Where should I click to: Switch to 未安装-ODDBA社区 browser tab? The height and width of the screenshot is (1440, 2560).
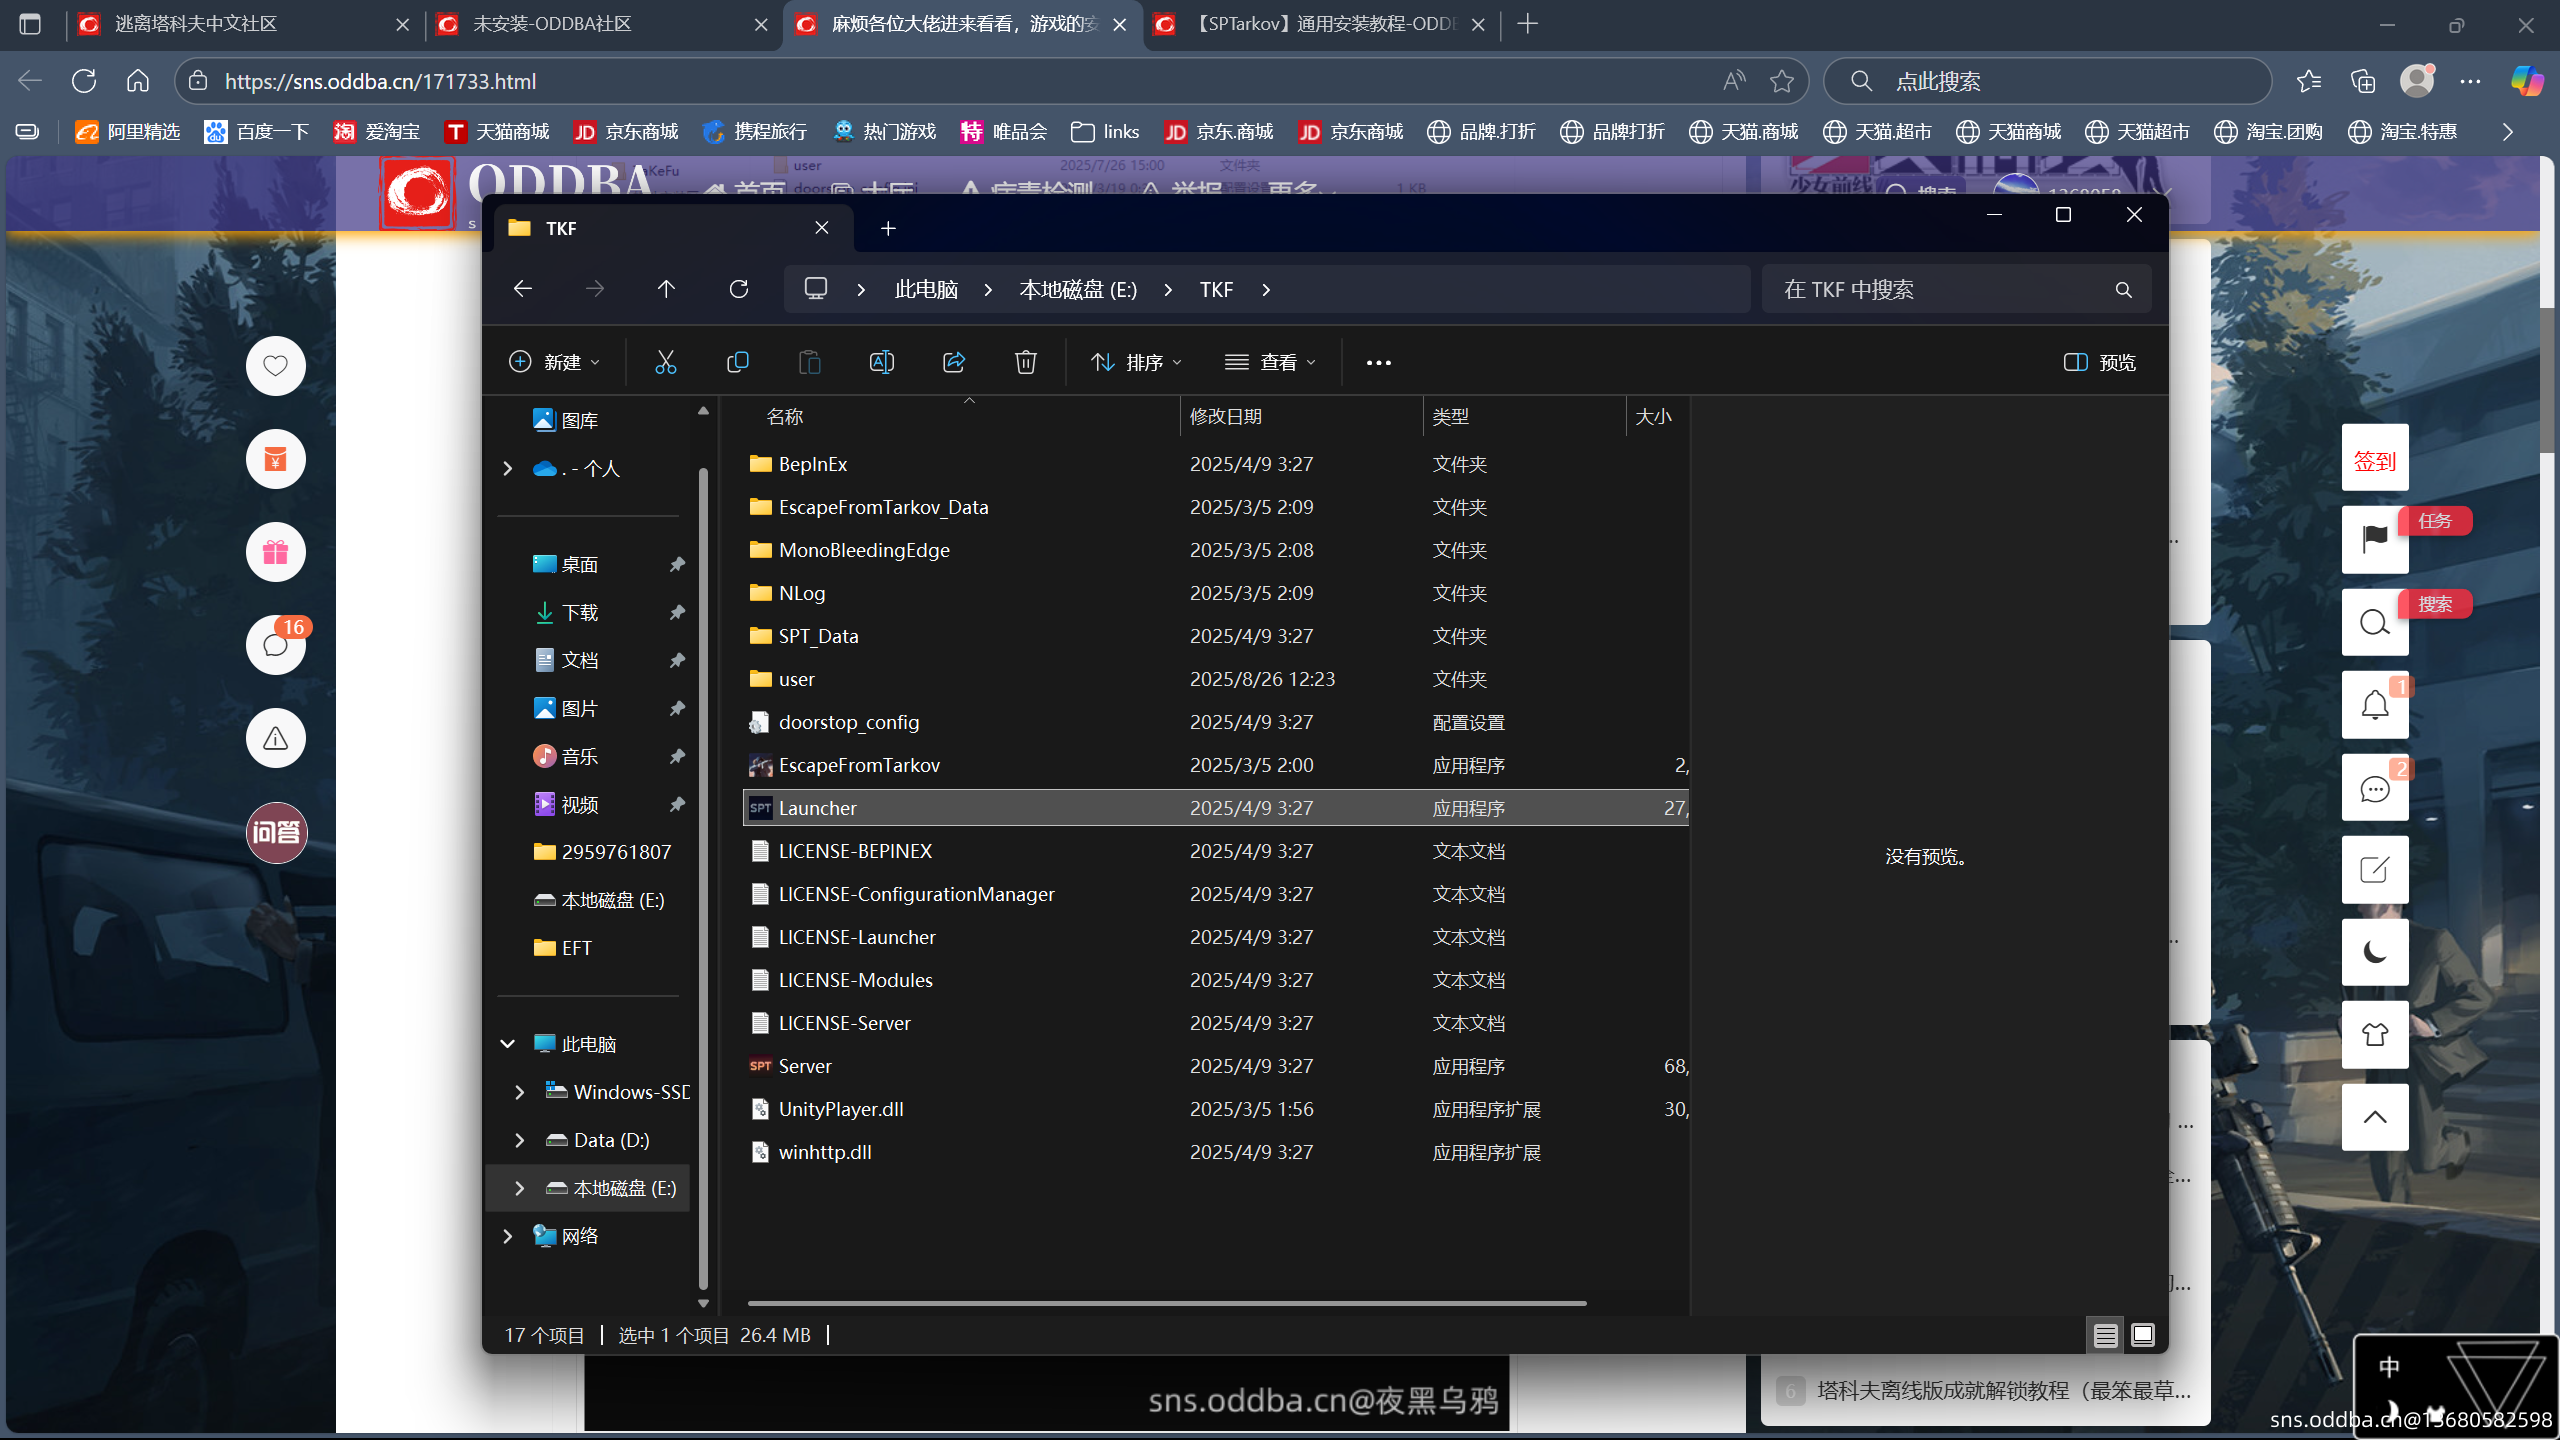tap(605, 24)
